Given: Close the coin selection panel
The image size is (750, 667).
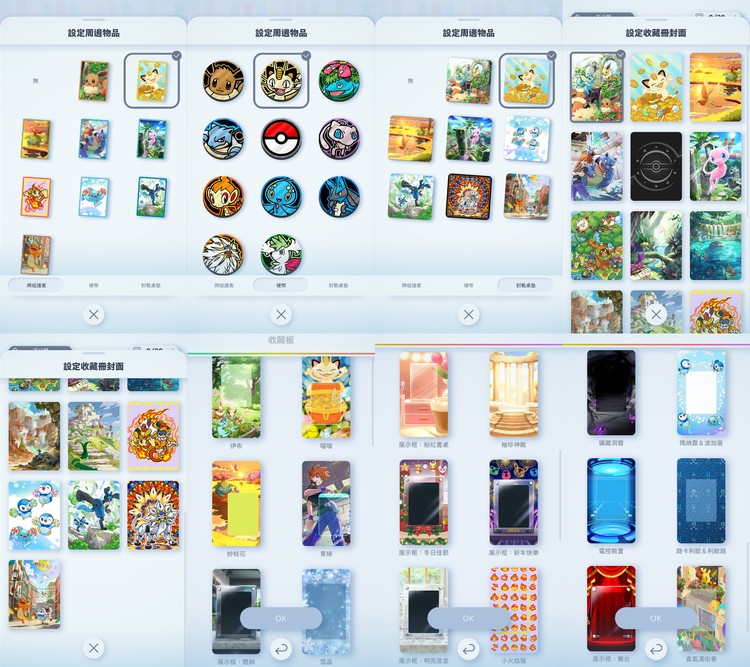Looking at the screenshot, I should (x=281, y=315).
